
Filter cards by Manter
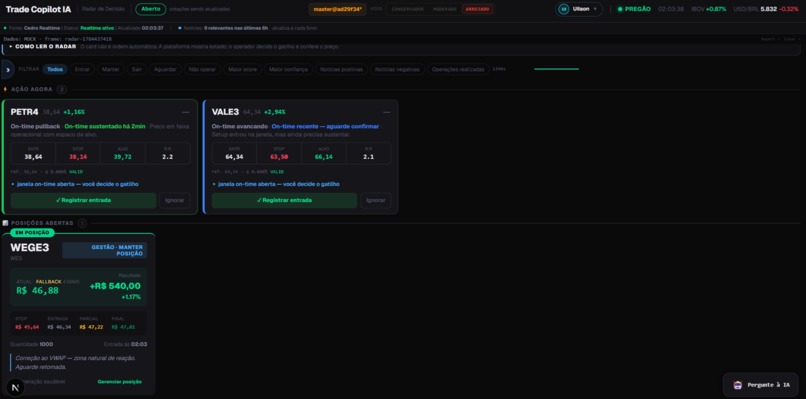click(x=111, y=69)
